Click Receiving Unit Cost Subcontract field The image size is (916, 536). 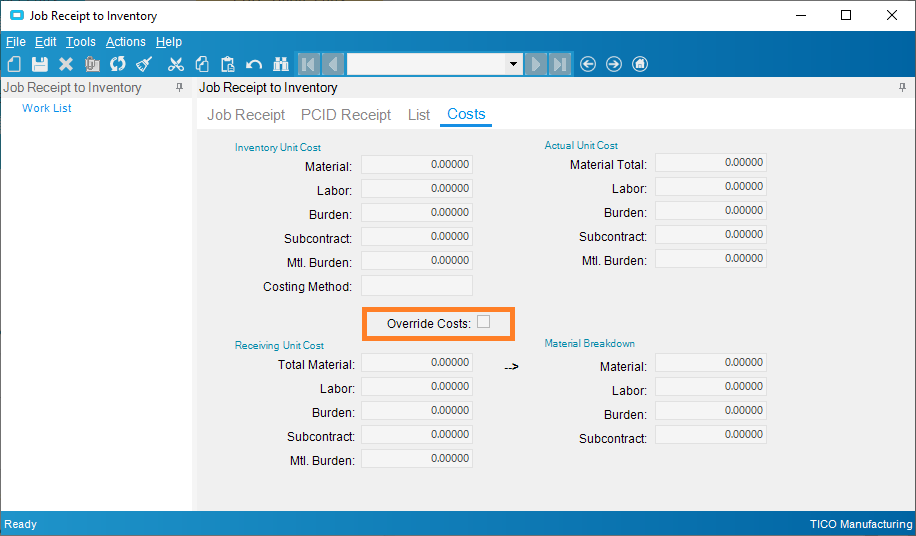[417, 434]
